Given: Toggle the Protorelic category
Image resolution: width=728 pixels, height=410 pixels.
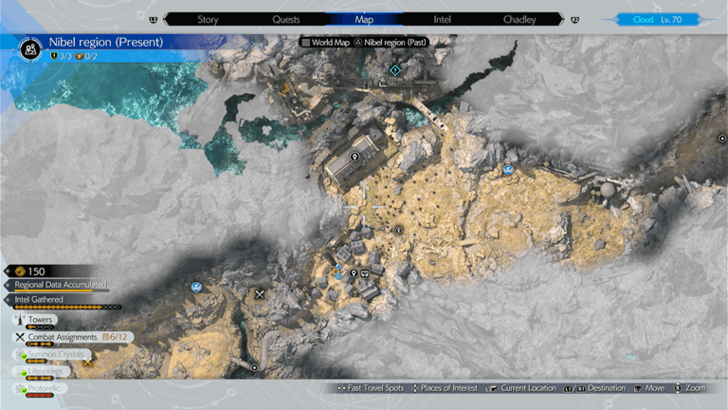Looking at the screenshot, I should [x=46, y=388].
